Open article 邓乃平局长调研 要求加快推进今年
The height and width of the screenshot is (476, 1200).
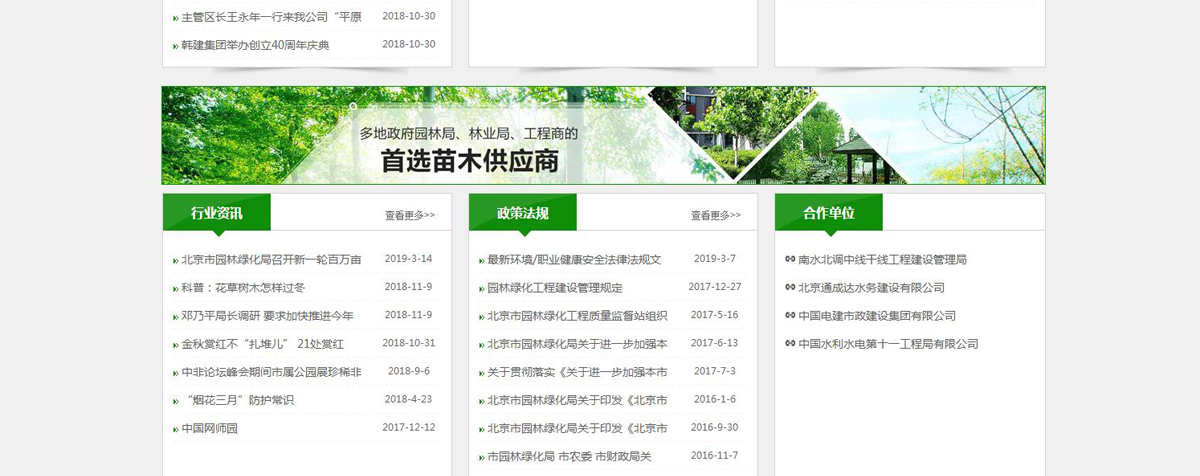(267, 316)
